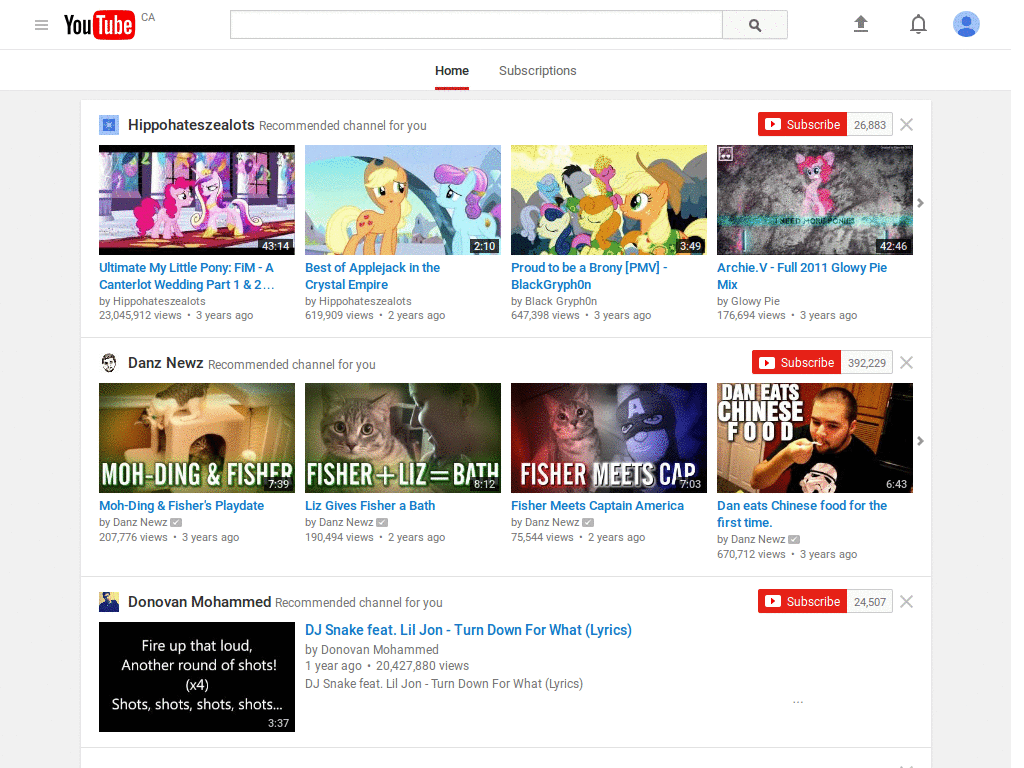Open 'Liz Gives Fisher a Bath' title

click(370, 505)
